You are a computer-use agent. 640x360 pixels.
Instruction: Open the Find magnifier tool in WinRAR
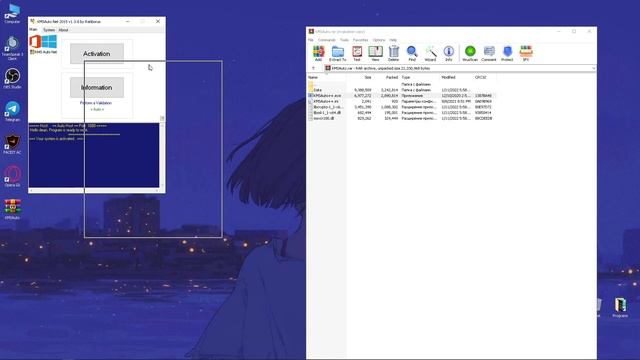[x=412, y=53]
